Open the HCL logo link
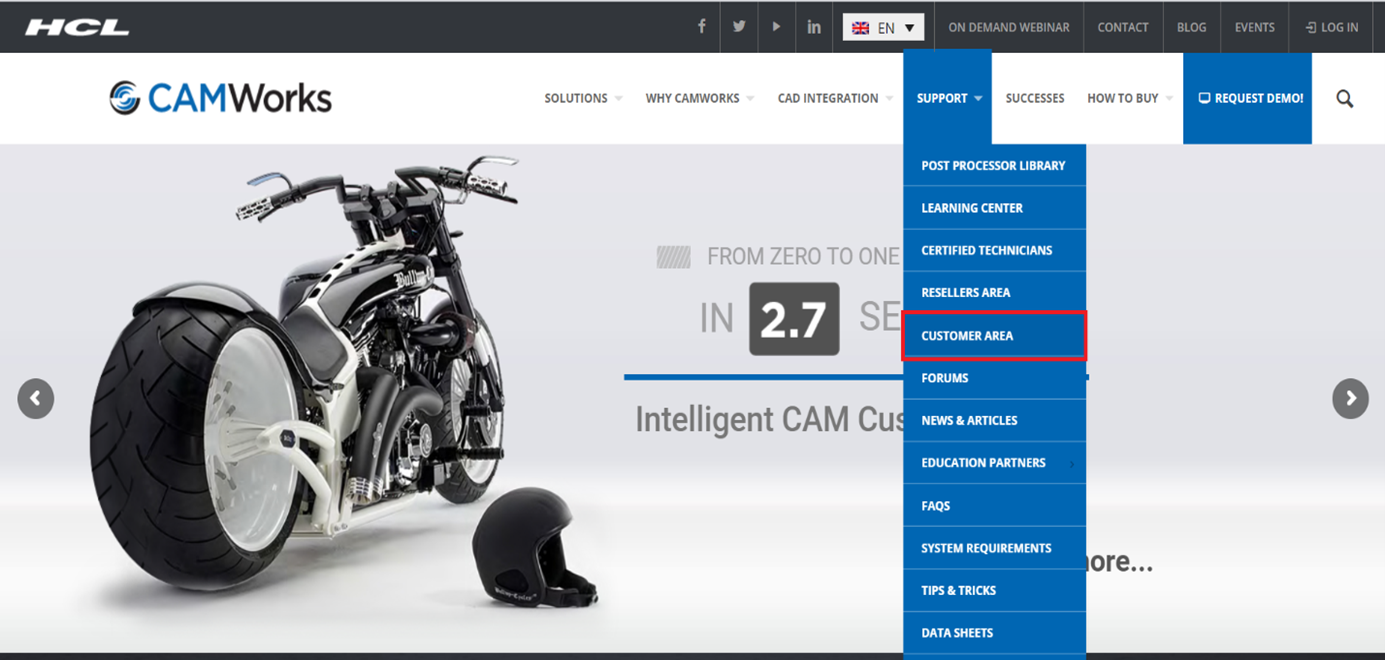The height and width of the screenshot is (660, 1385). point(77,27)
